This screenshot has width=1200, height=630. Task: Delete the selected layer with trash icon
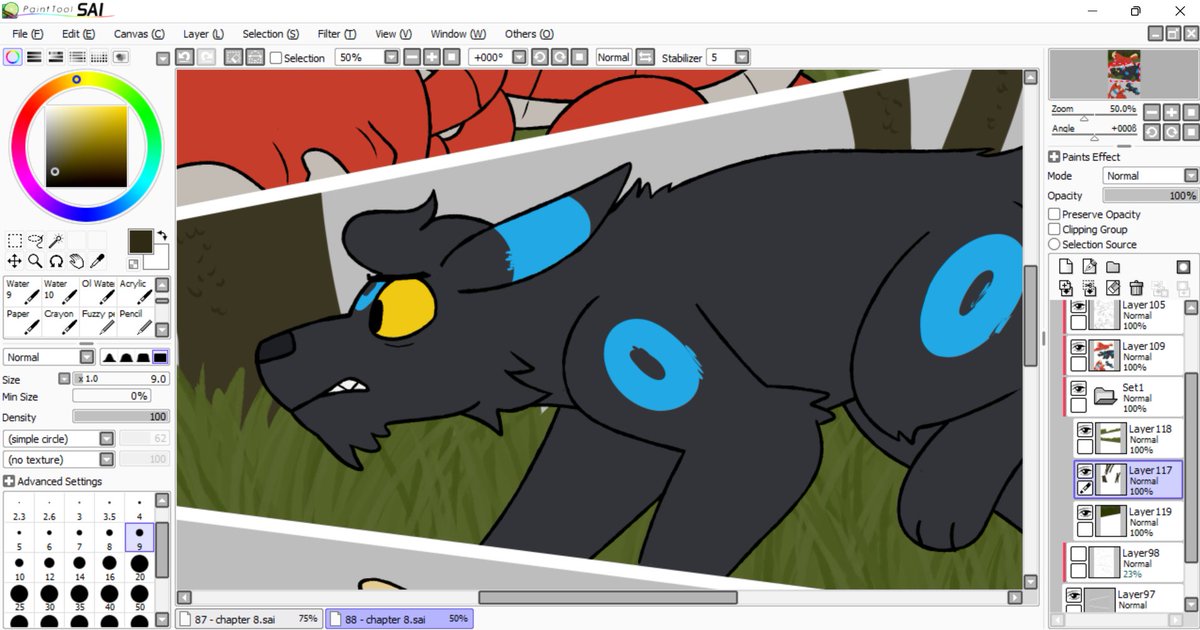[x=1136, y=288]
